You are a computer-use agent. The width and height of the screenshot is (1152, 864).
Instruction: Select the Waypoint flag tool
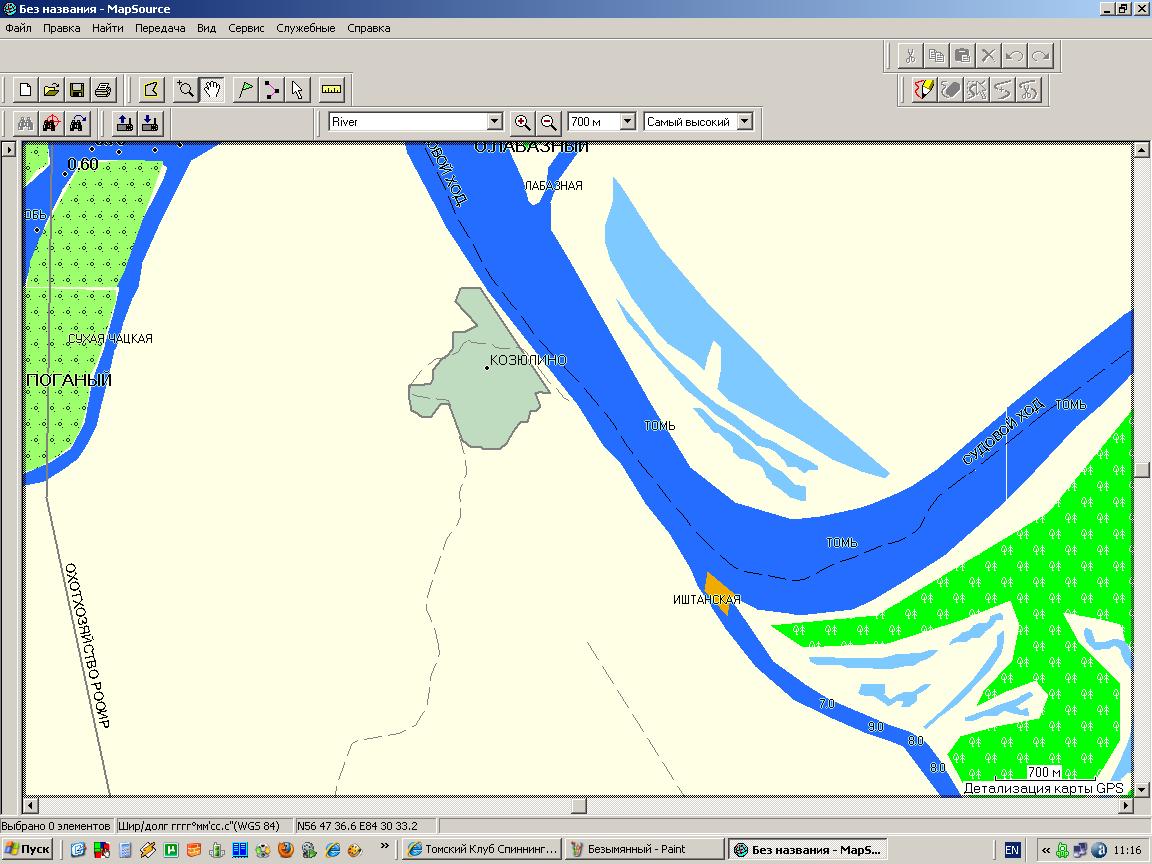[x=245, y=90]
